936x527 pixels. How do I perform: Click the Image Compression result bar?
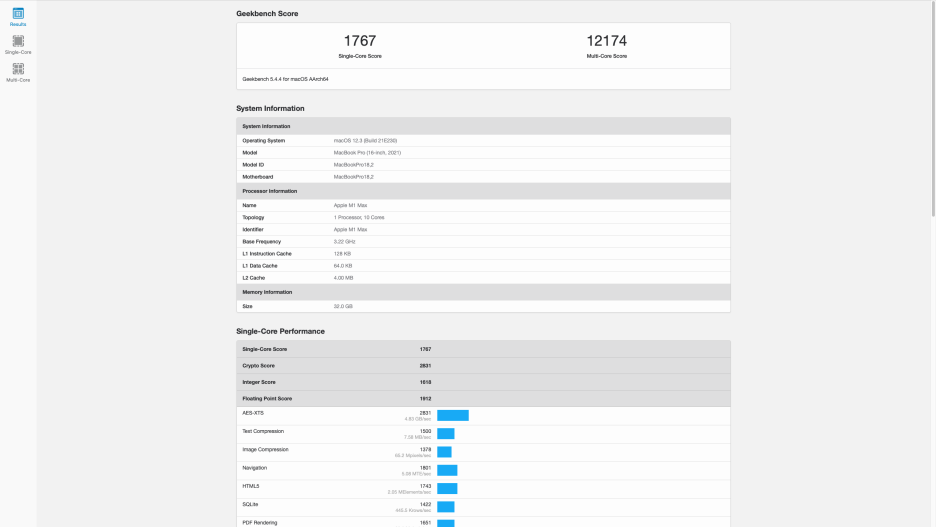pos(444,452)
